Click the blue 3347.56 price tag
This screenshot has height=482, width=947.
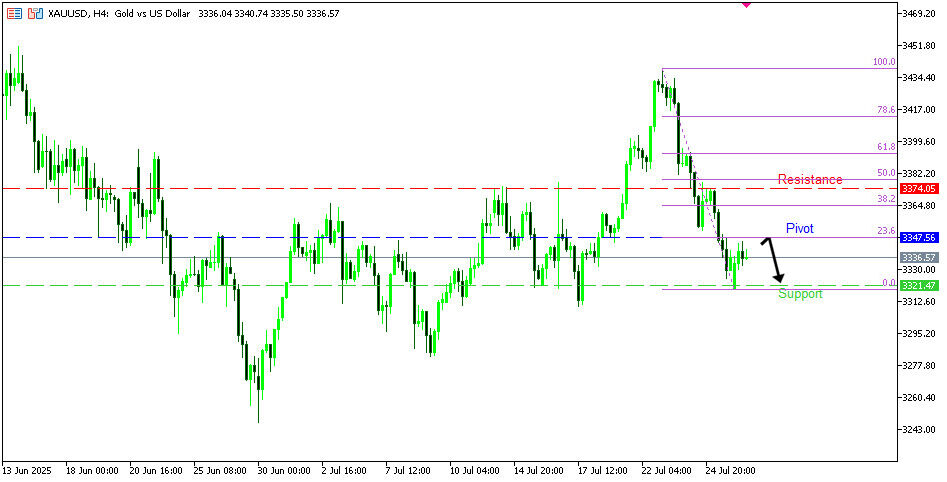coord(917,238)
